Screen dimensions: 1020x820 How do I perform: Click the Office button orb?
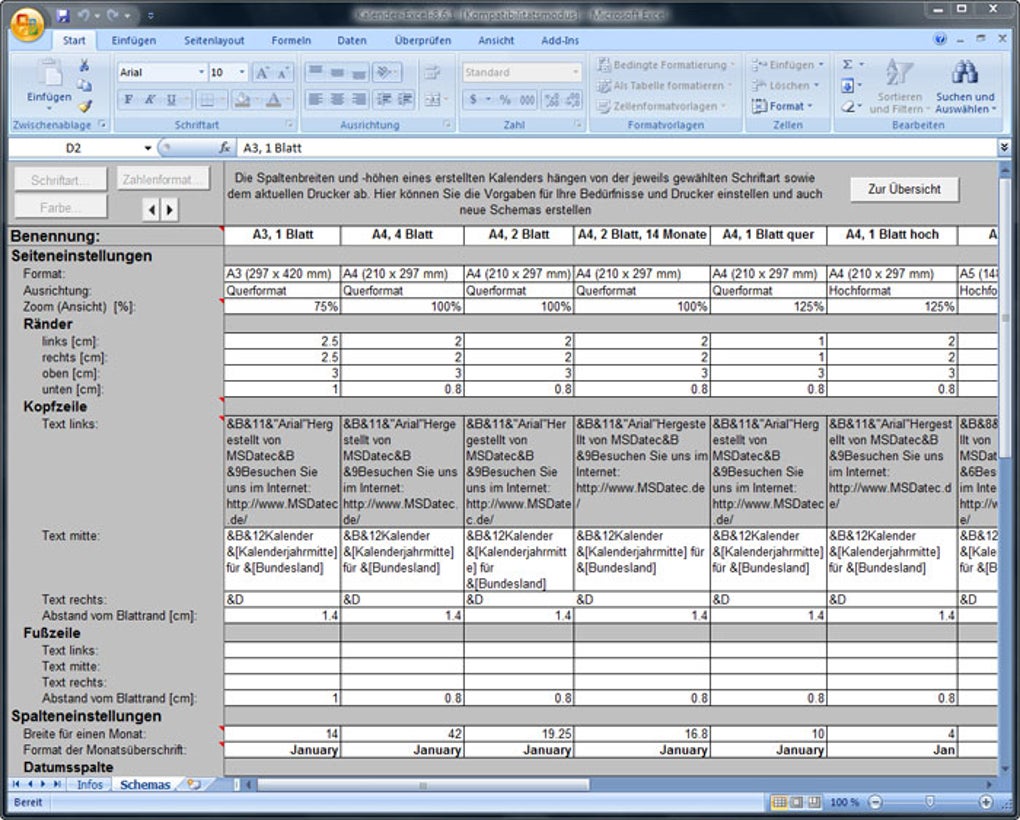pos(27,25)
